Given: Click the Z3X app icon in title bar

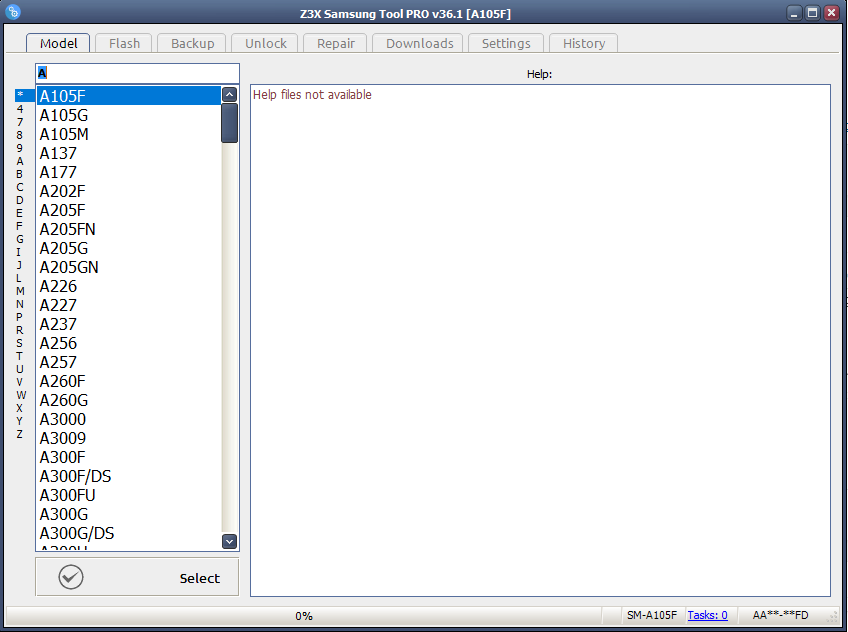Looking at the screenshot, I should click(x=12, y=11).
